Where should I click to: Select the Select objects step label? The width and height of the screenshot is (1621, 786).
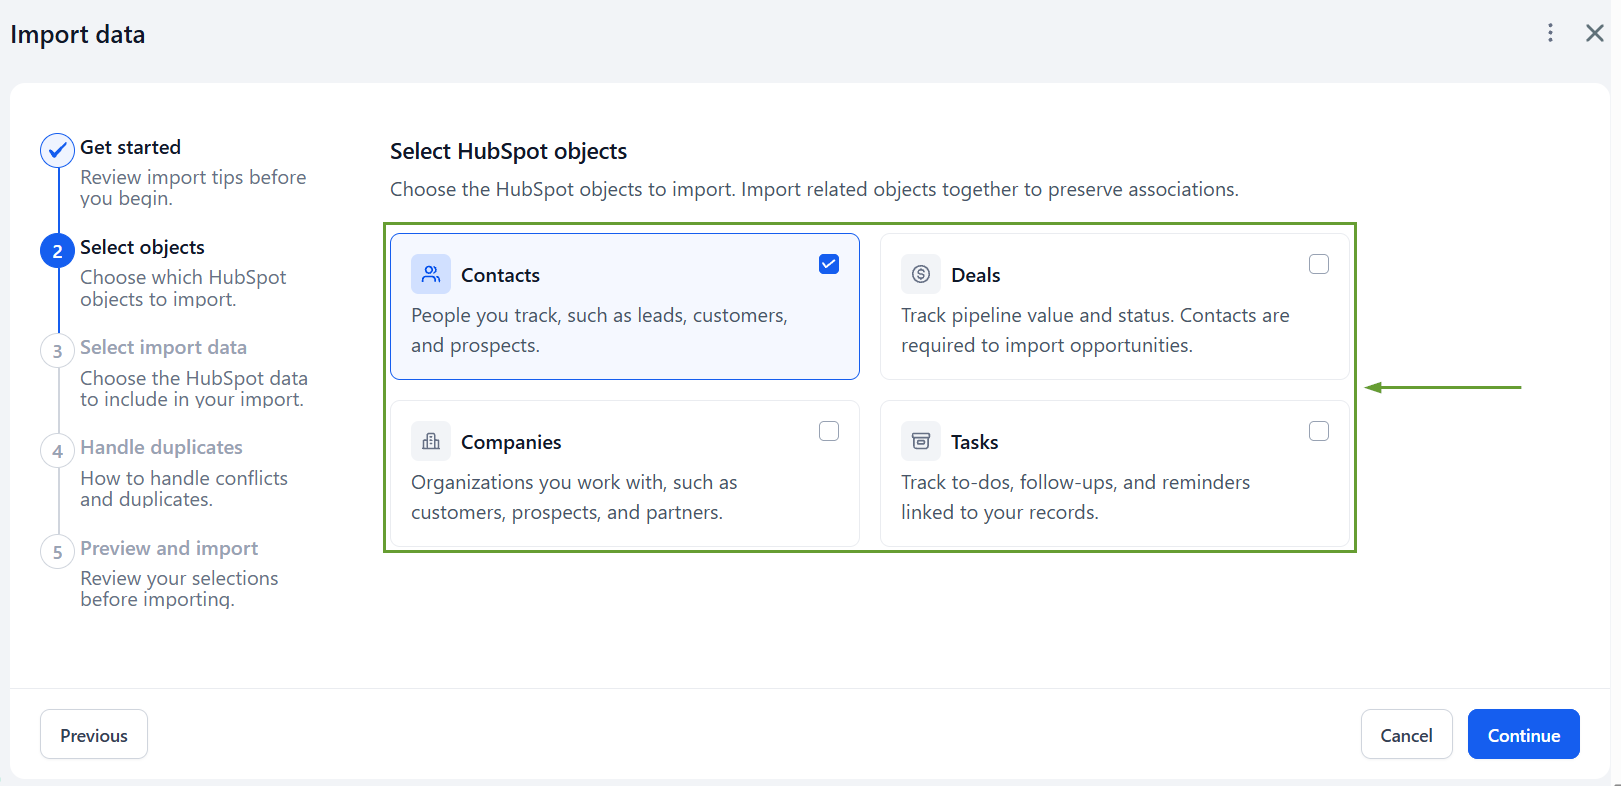142,247
